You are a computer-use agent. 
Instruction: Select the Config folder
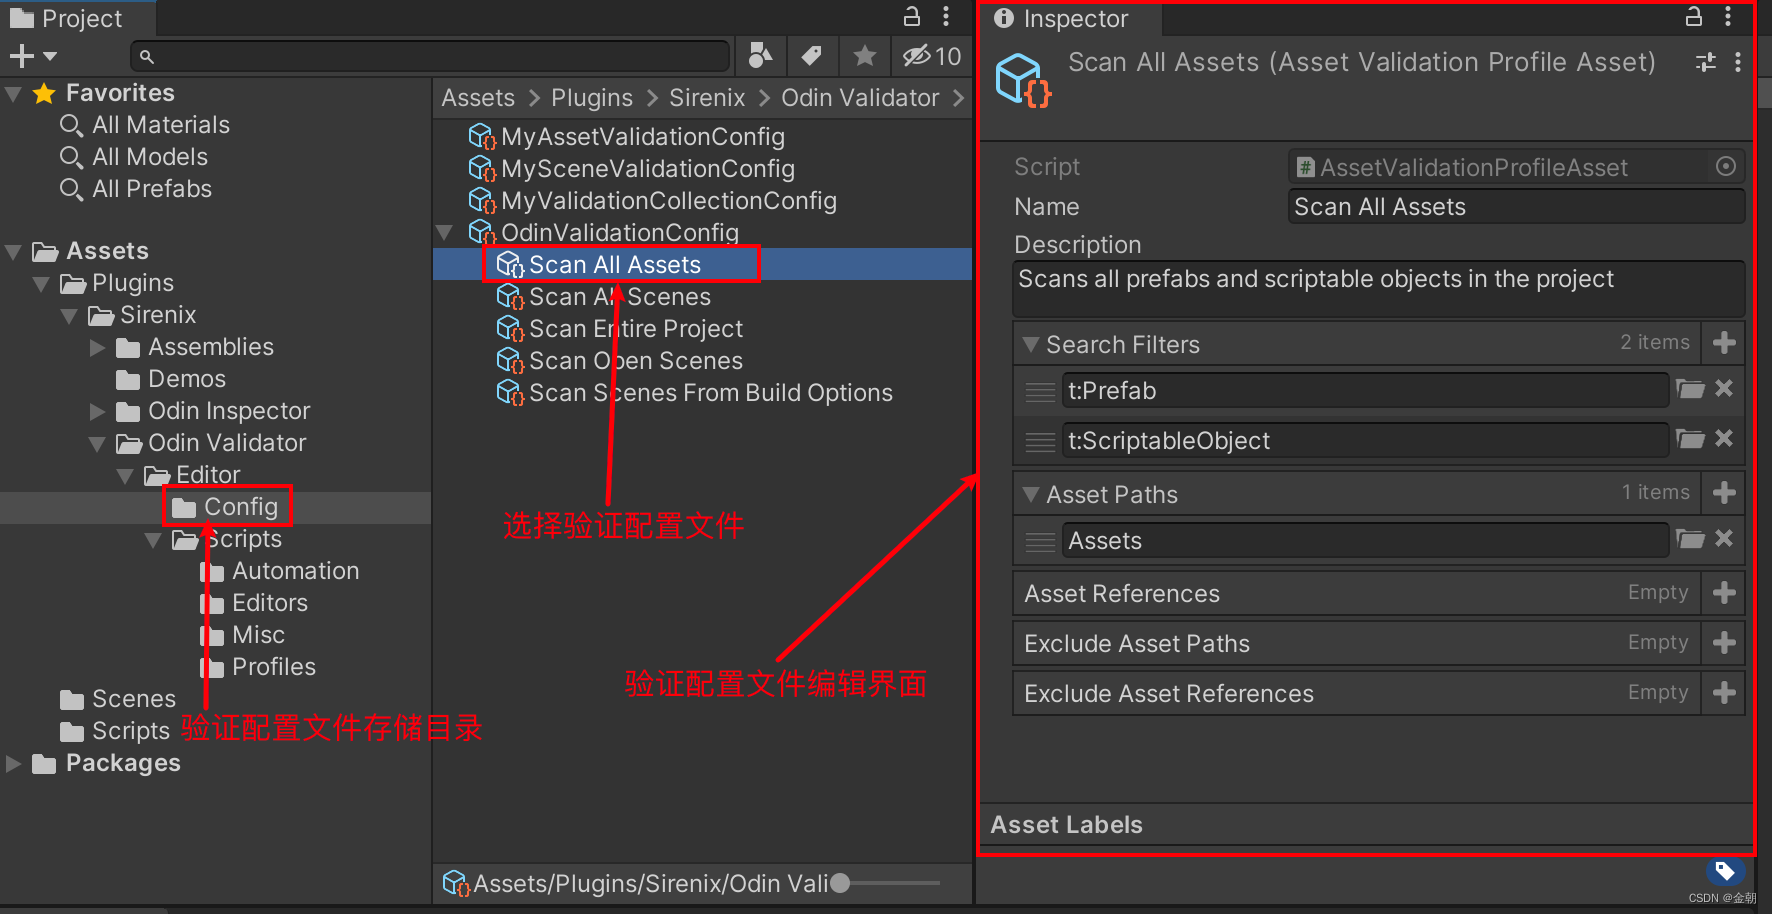[241, 507]
